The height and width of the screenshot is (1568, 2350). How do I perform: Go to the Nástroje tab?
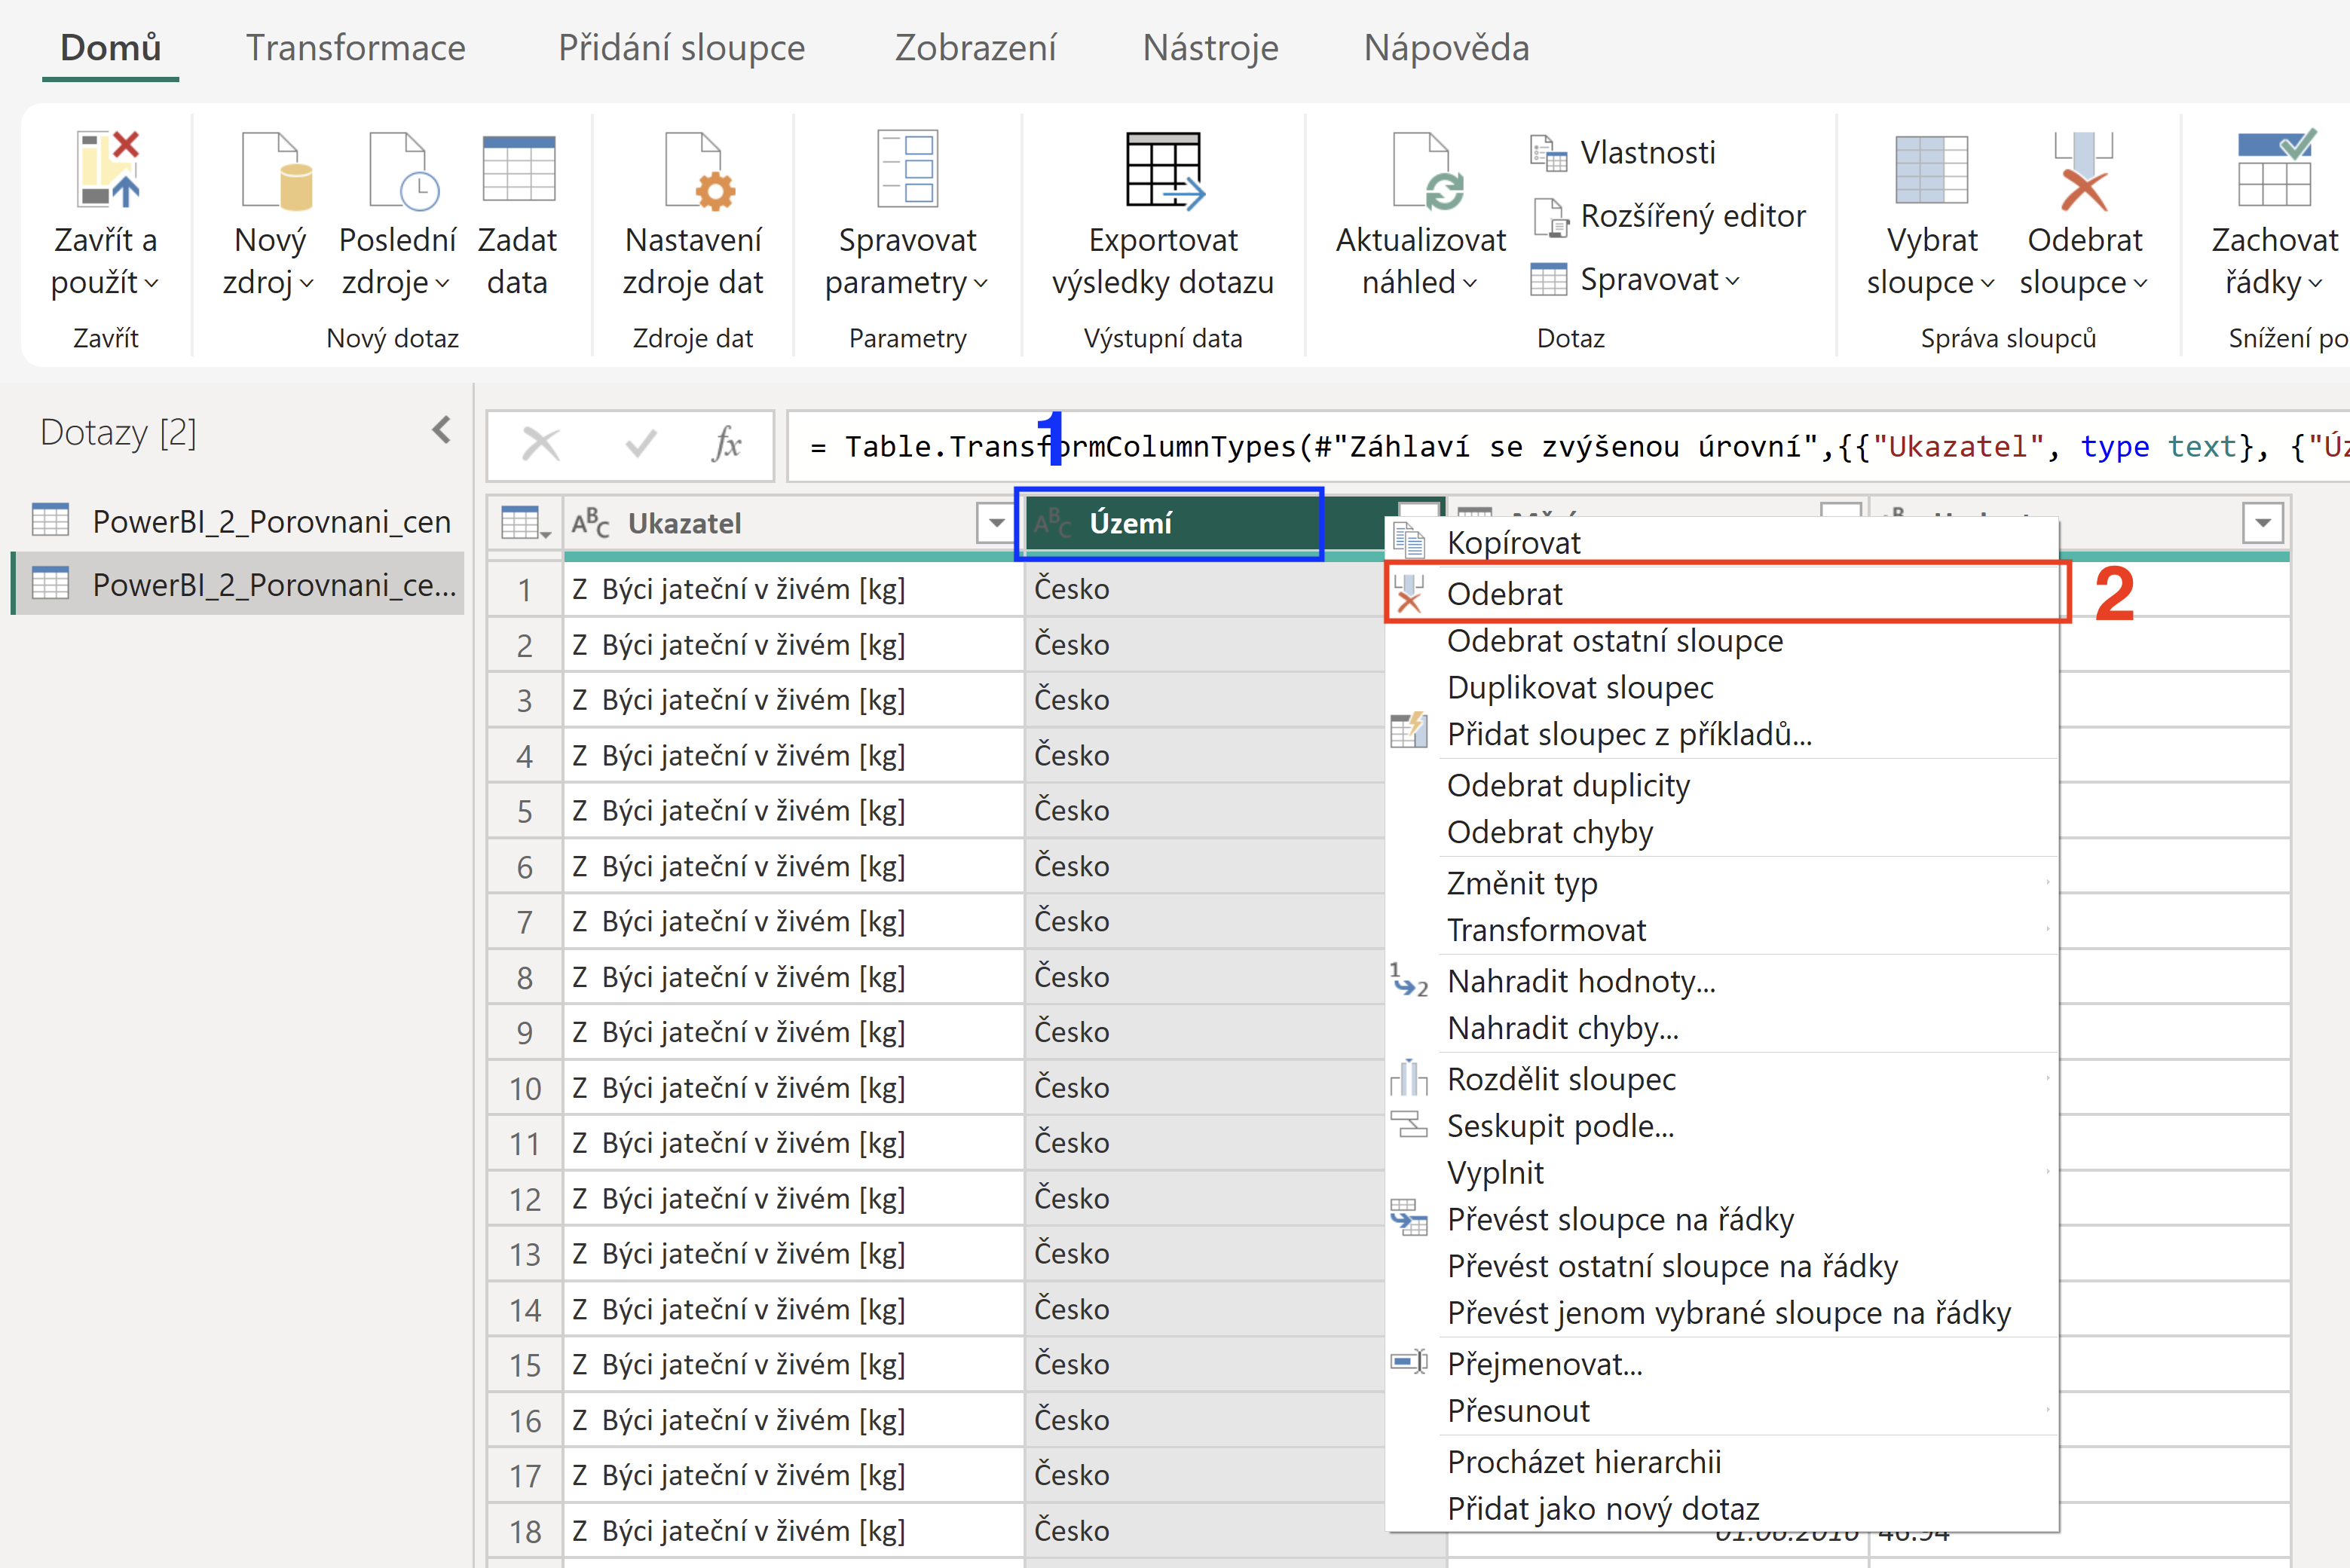coord(1210,48)
